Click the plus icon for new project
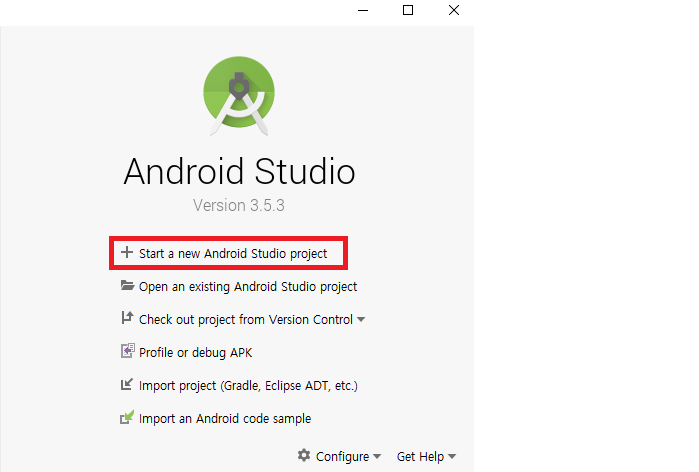The width and height of the screenshot is (699, 472). click(x=127, y=252)
